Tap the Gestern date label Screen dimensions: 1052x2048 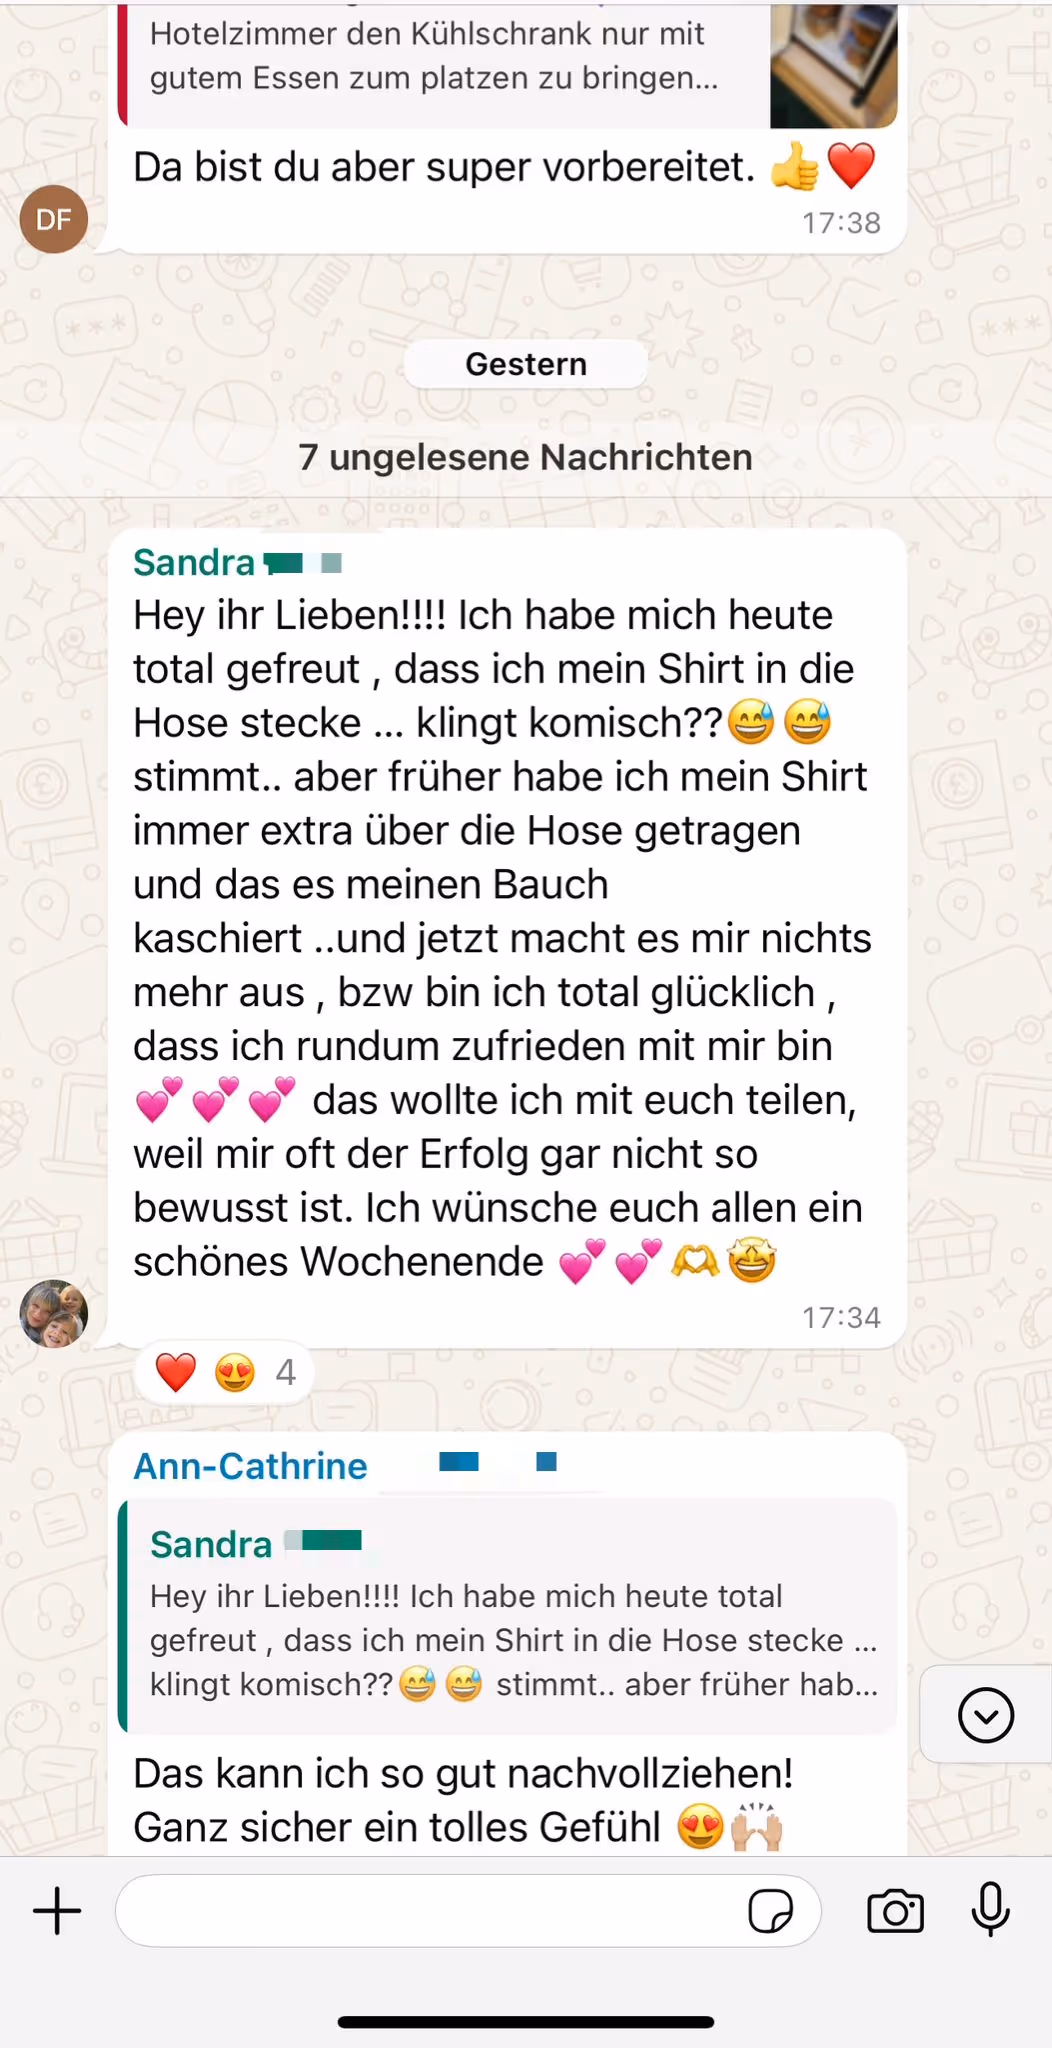click(526, 364)
